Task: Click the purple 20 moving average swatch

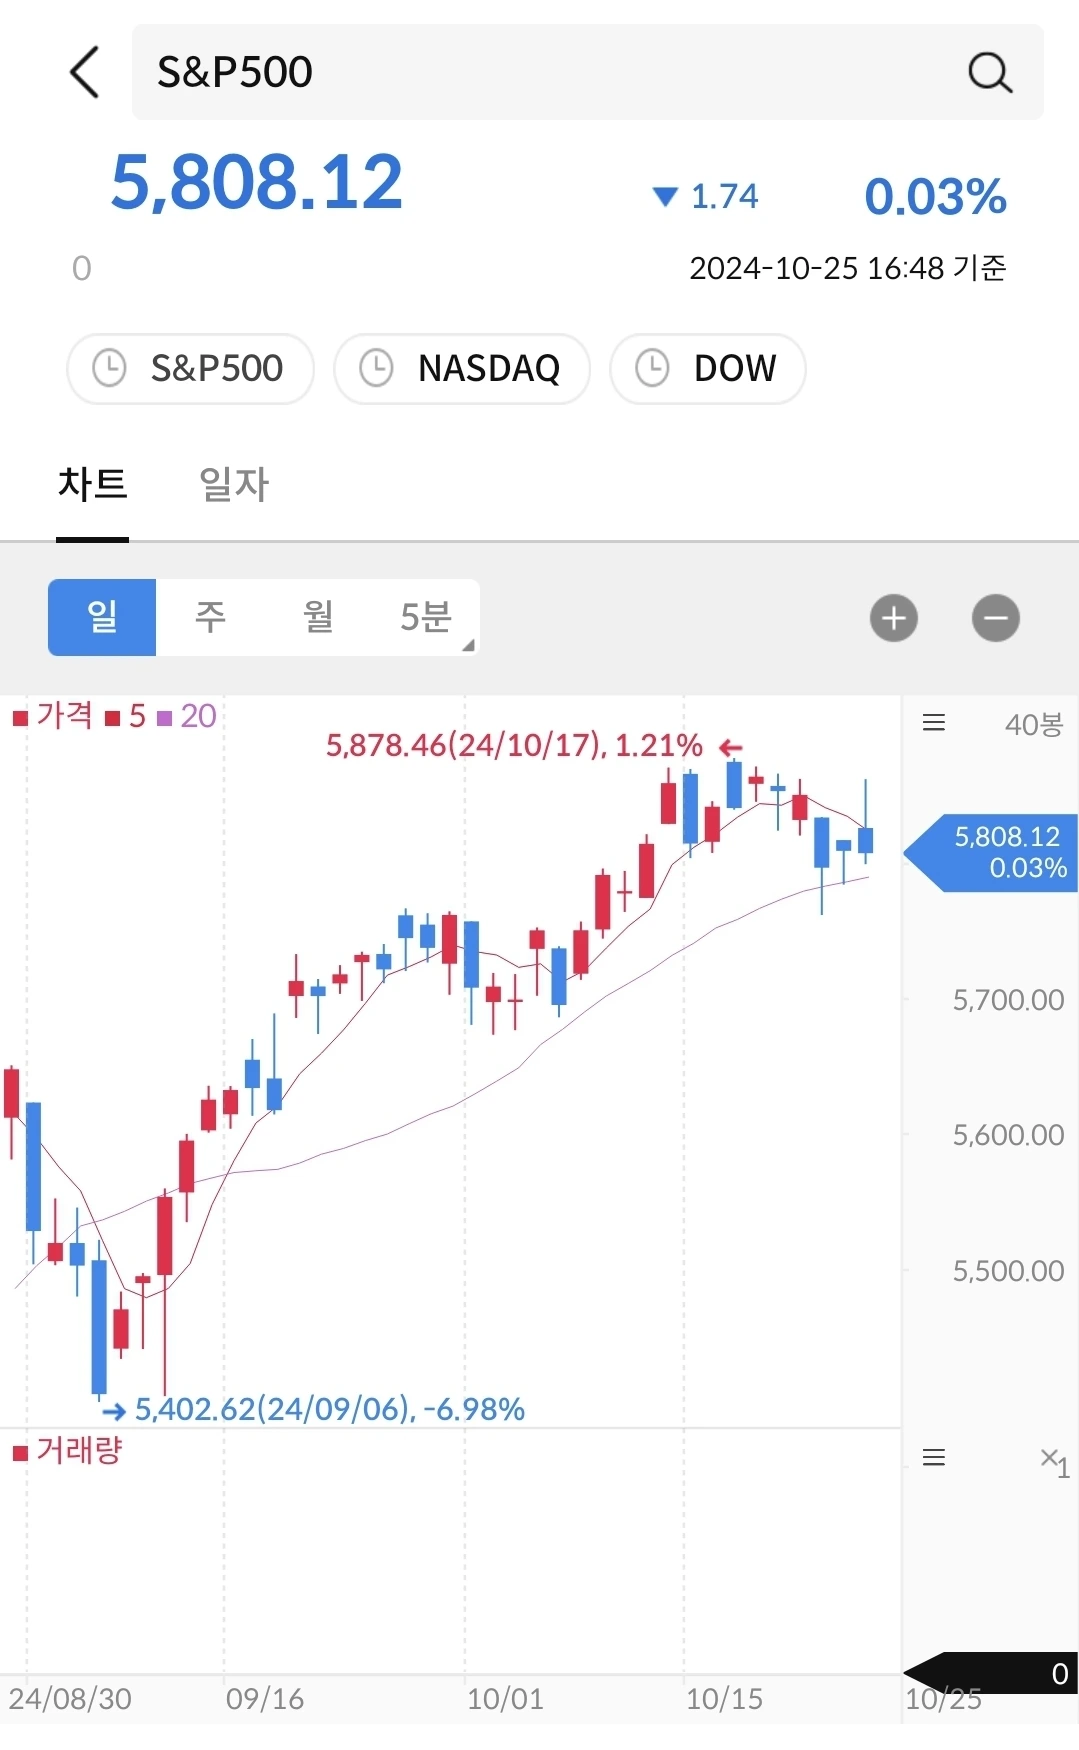Action: (x=165, y=718)
